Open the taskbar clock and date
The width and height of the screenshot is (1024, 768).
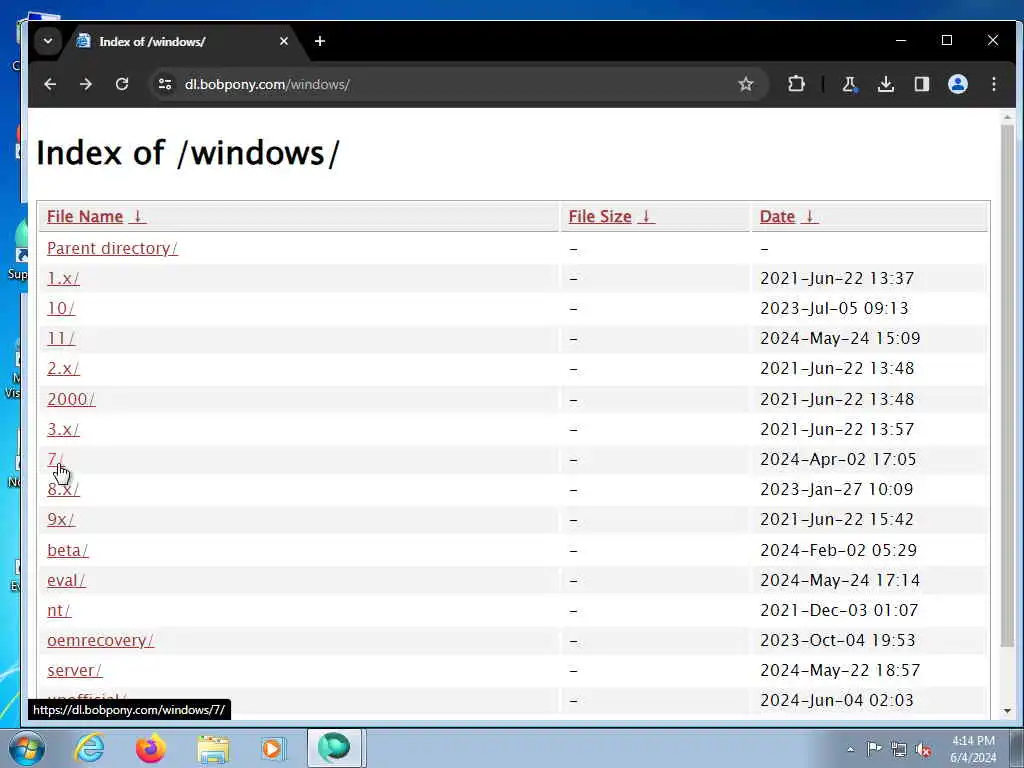point(973,749)
